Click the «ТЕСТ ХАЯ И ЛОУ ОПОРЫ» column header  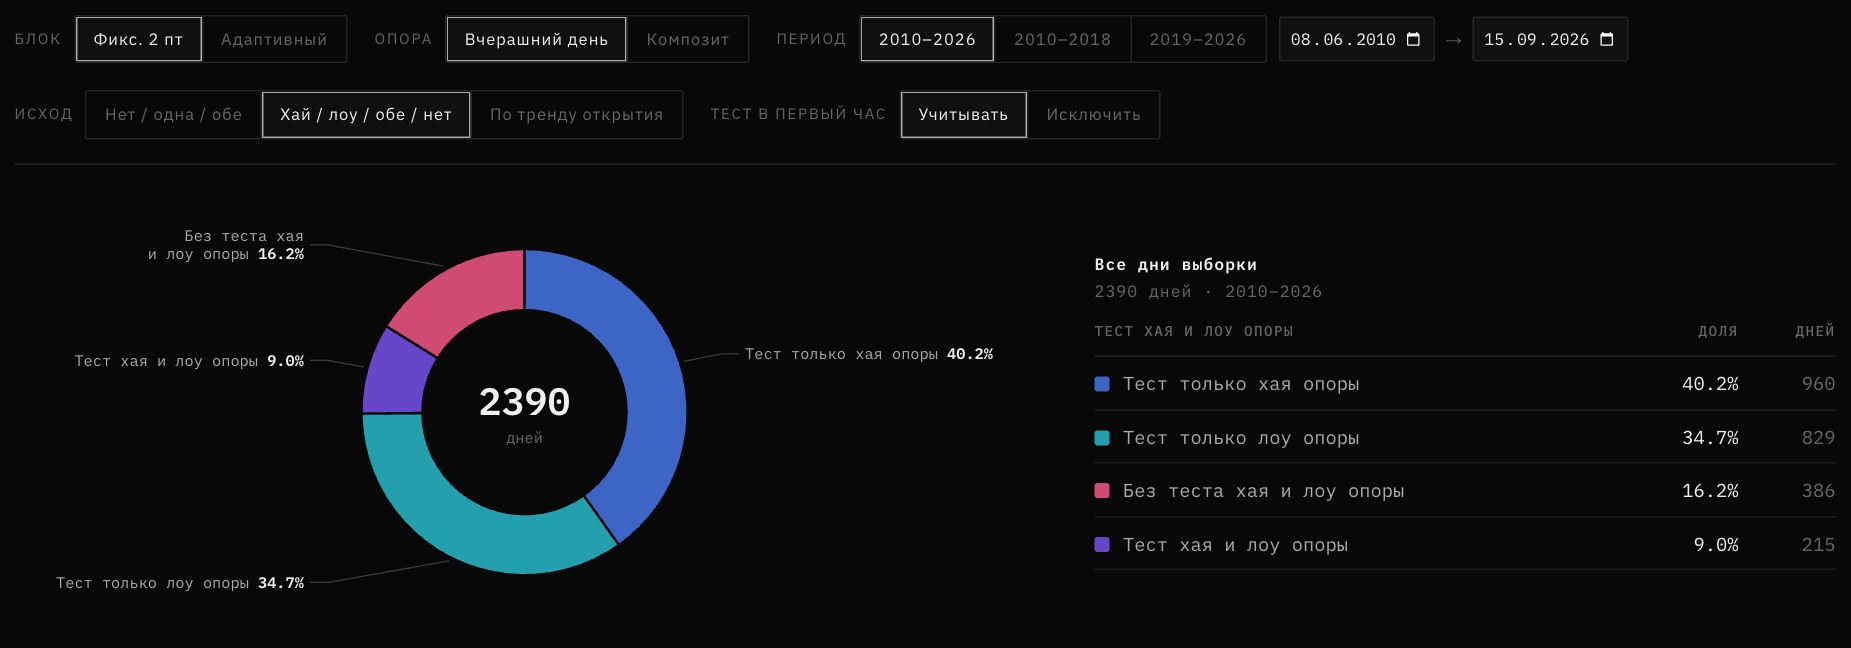(1194, 331)
